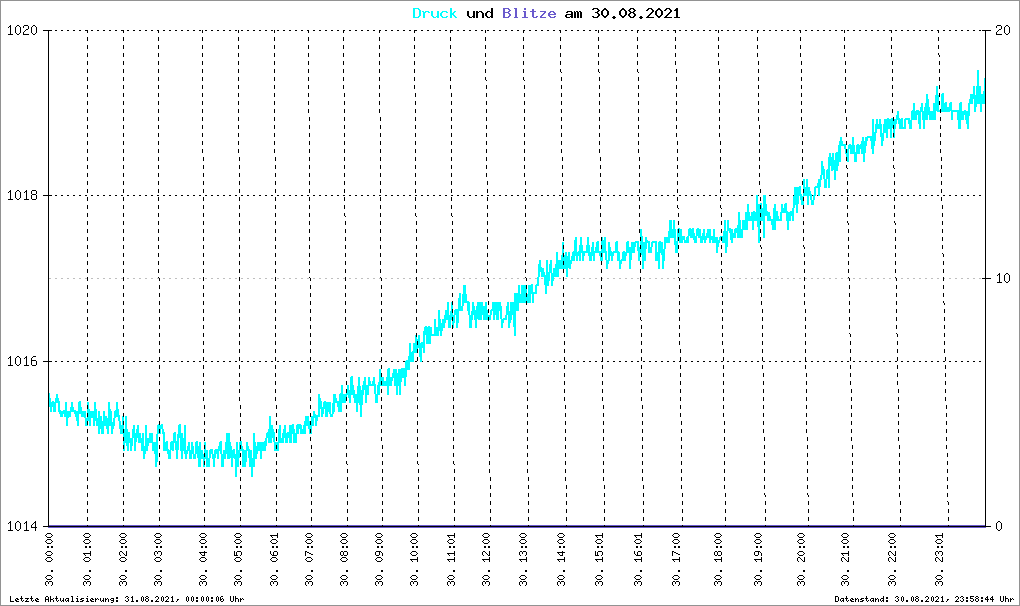Click the right axis value 20
The width and height of the screenshot is (1020, 606).
click(x=1001, y=30)
